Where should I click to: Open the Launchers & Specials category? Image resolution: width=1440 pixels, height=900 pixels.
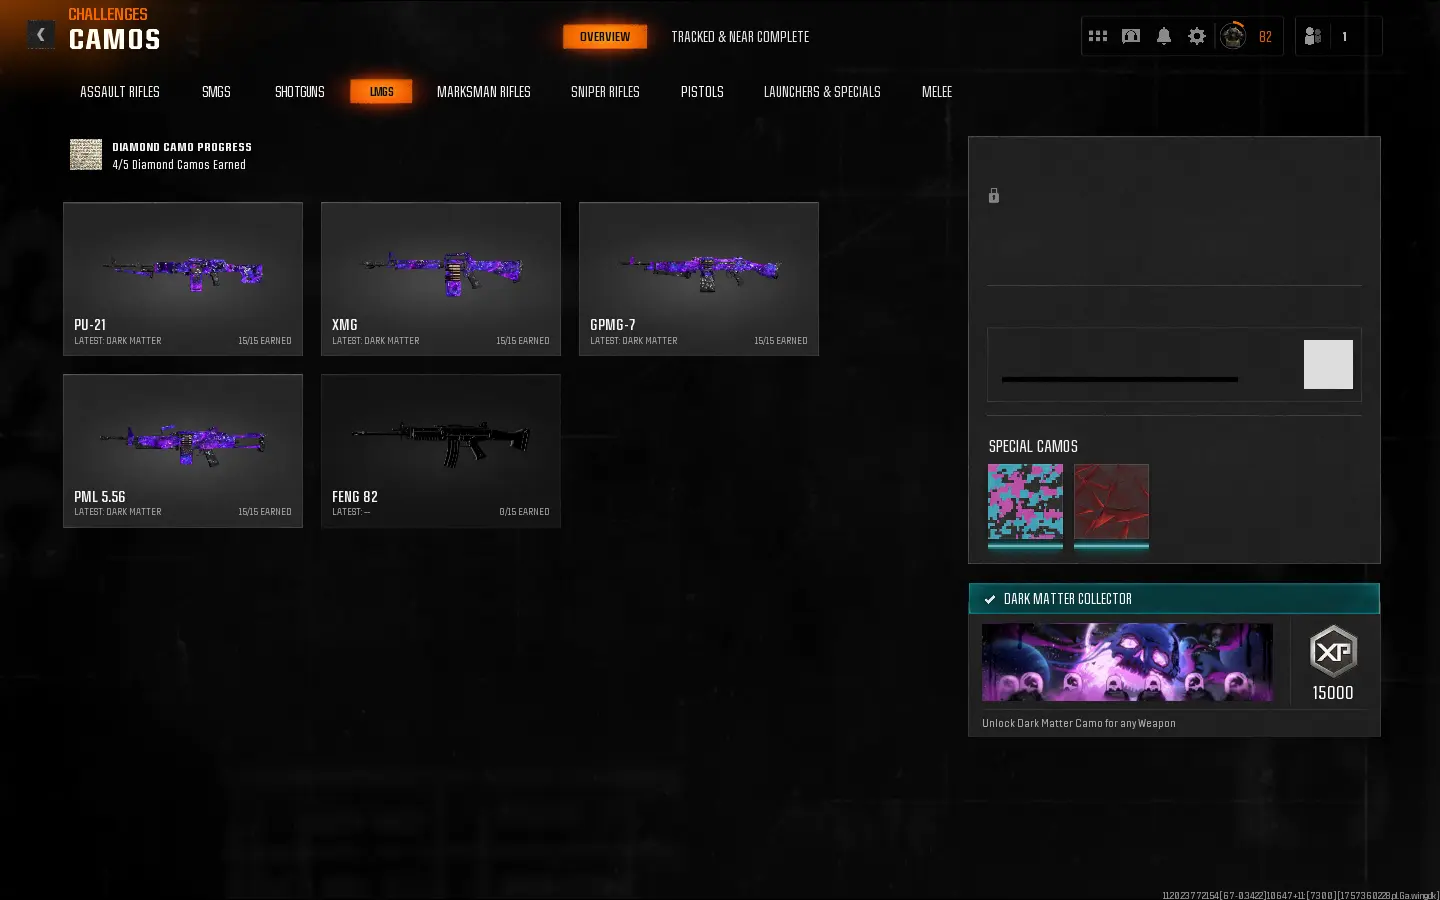(822, 92)
